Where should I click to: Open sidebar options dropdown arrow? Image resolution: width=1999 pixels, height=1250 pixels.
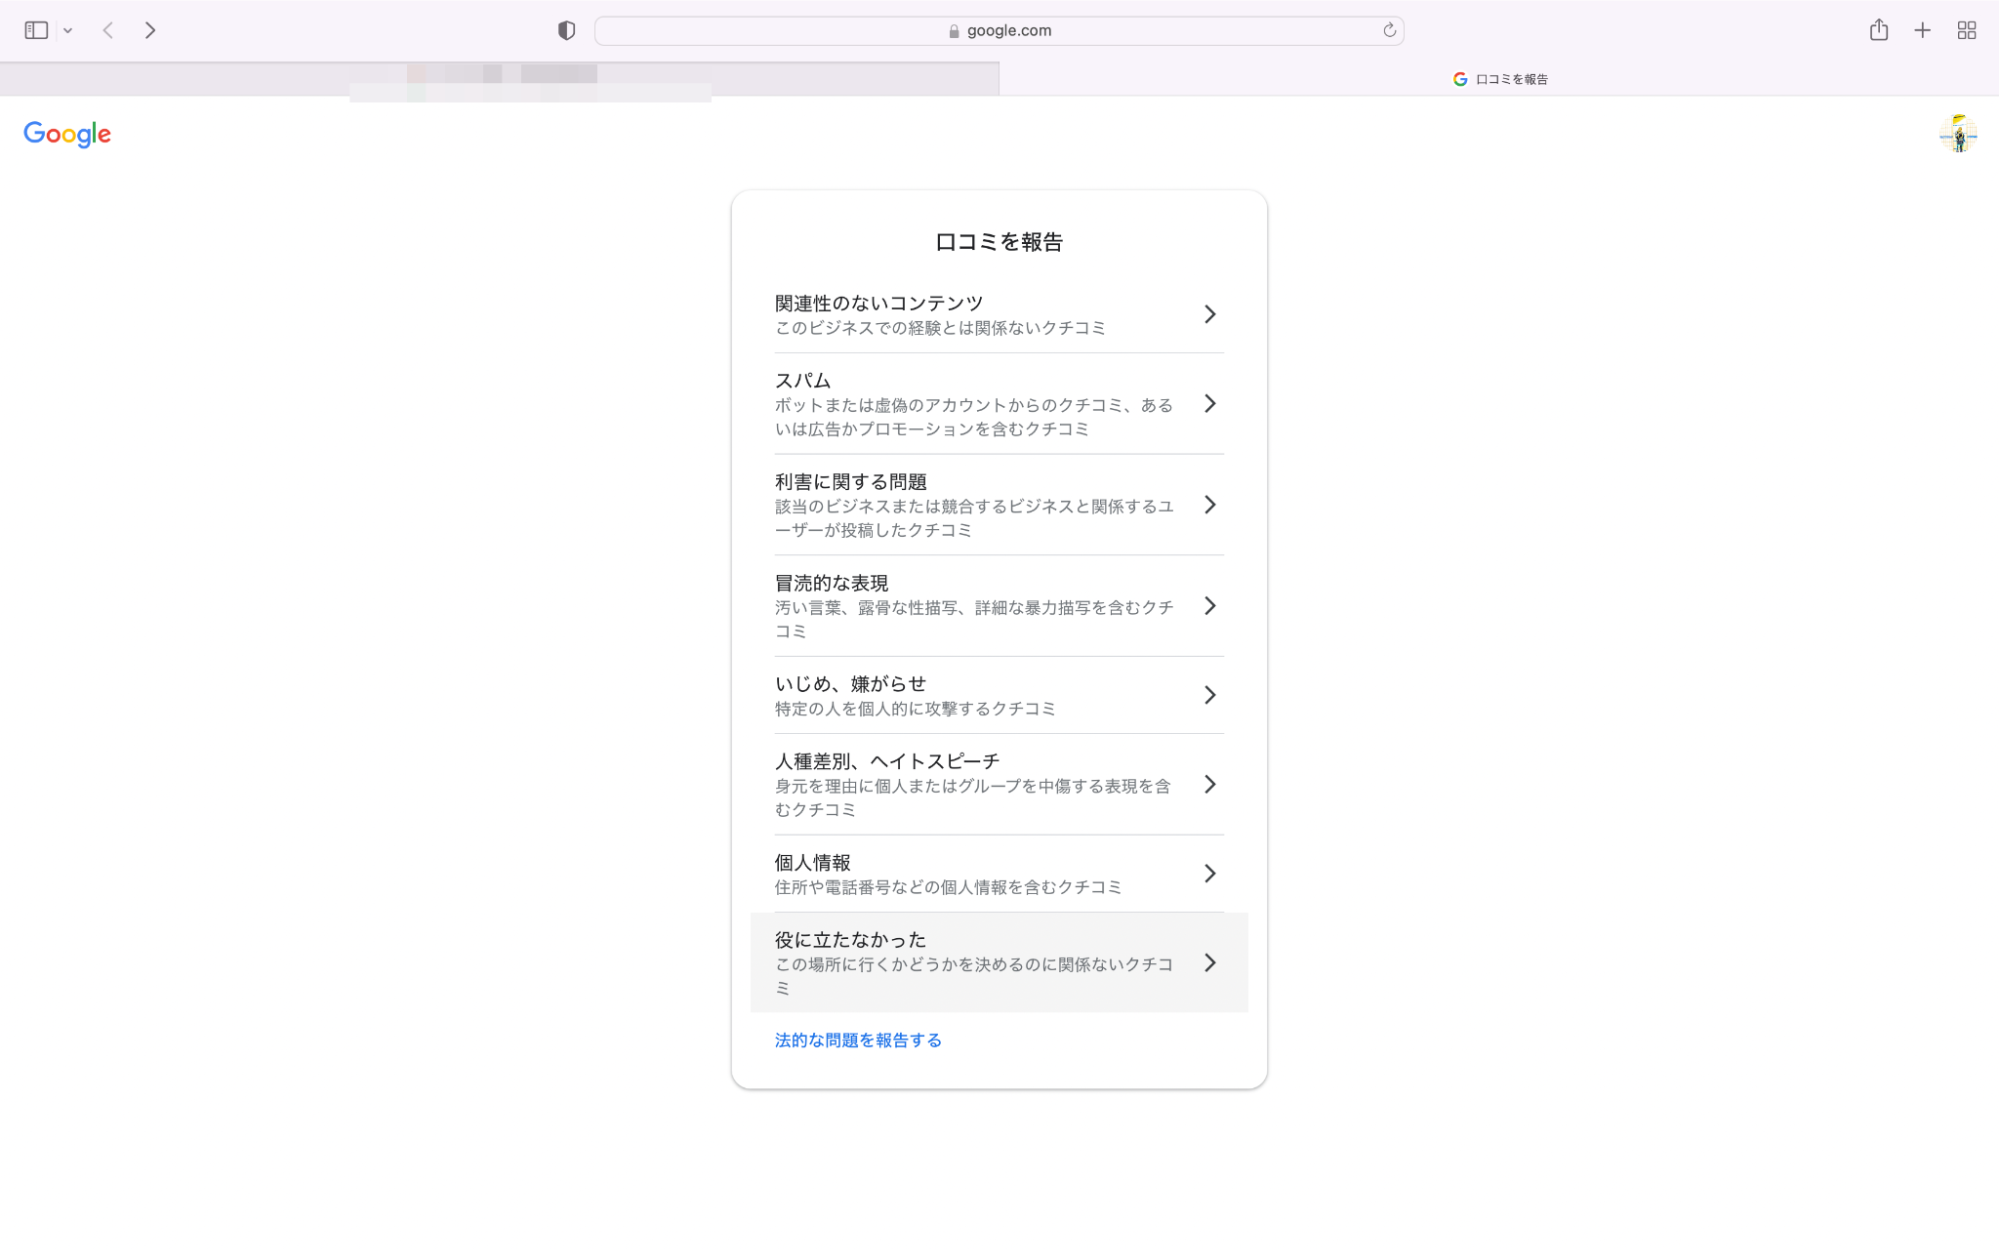pos(68,31)
